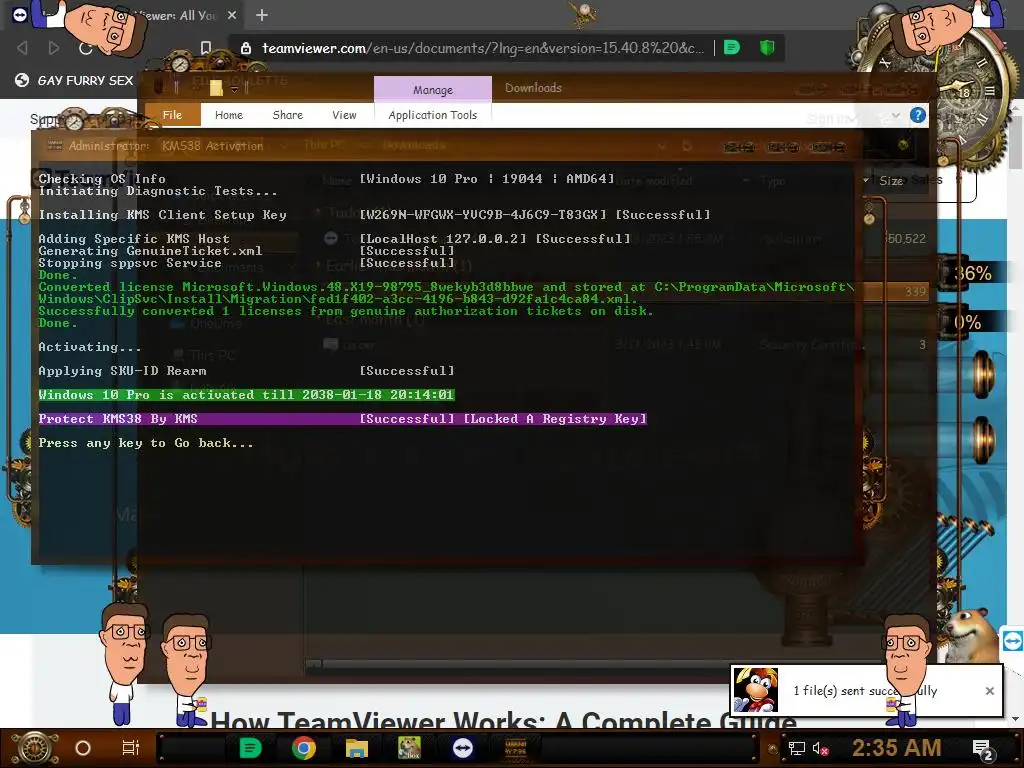The width and height of the screenshot is (1024, 768).
Task: Launch Google Chrome from taskbar
Action: pyautogui.click(x=304, y=748)
